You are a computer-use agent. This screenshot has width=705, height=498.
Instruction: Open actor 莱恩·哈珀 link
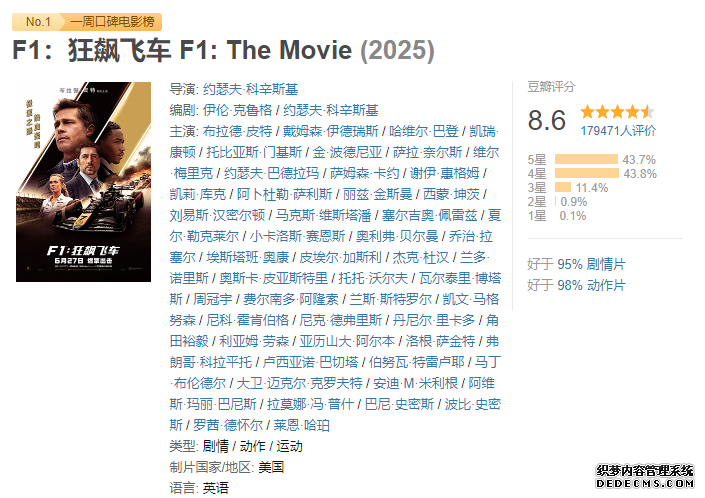coord(301,425)
